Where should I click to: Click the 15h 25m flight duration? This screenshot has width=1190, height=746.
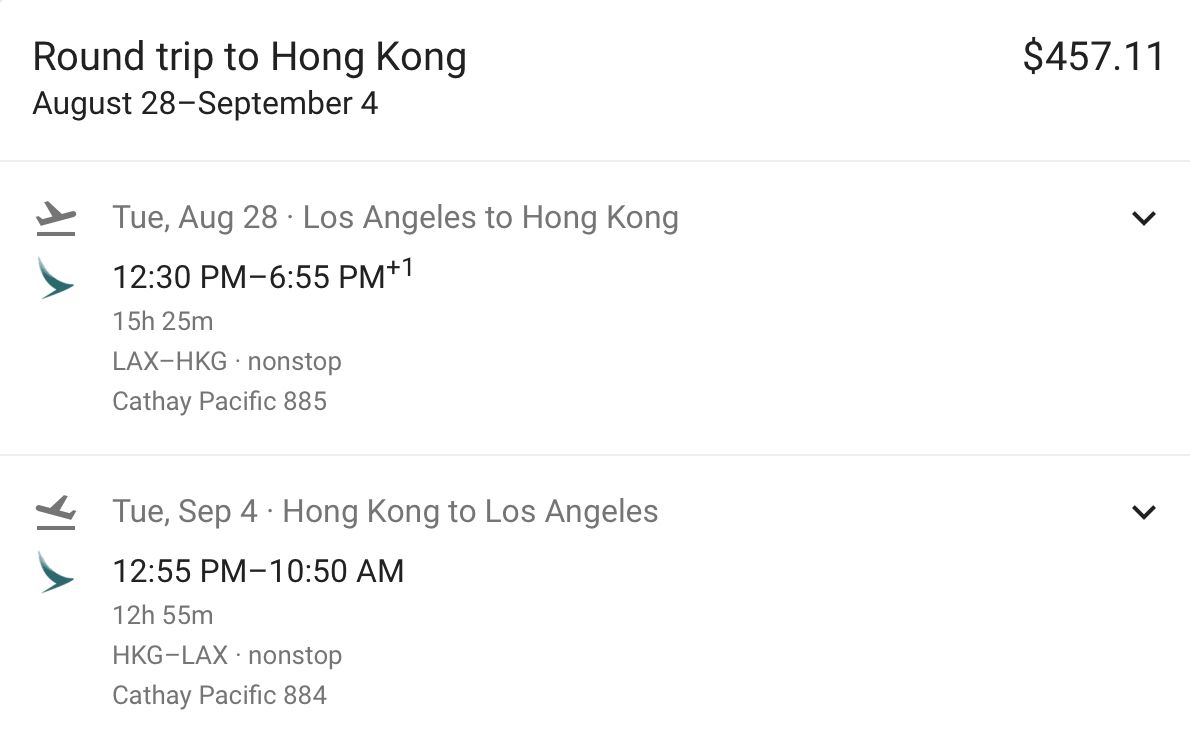(162, 322)
